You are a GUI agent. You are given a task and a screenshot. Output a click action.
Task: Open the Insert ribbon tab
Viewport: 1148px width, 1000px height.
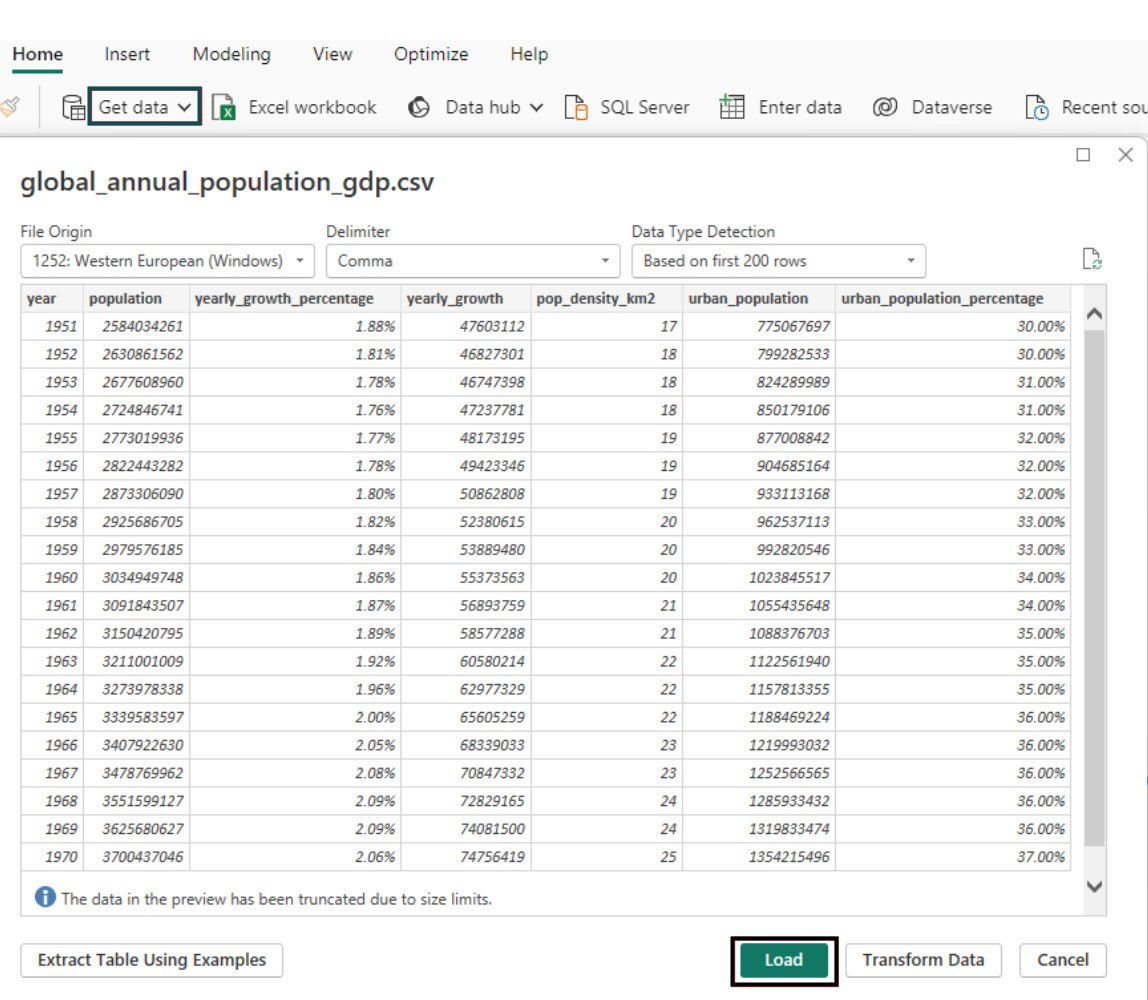coord(127,54)
